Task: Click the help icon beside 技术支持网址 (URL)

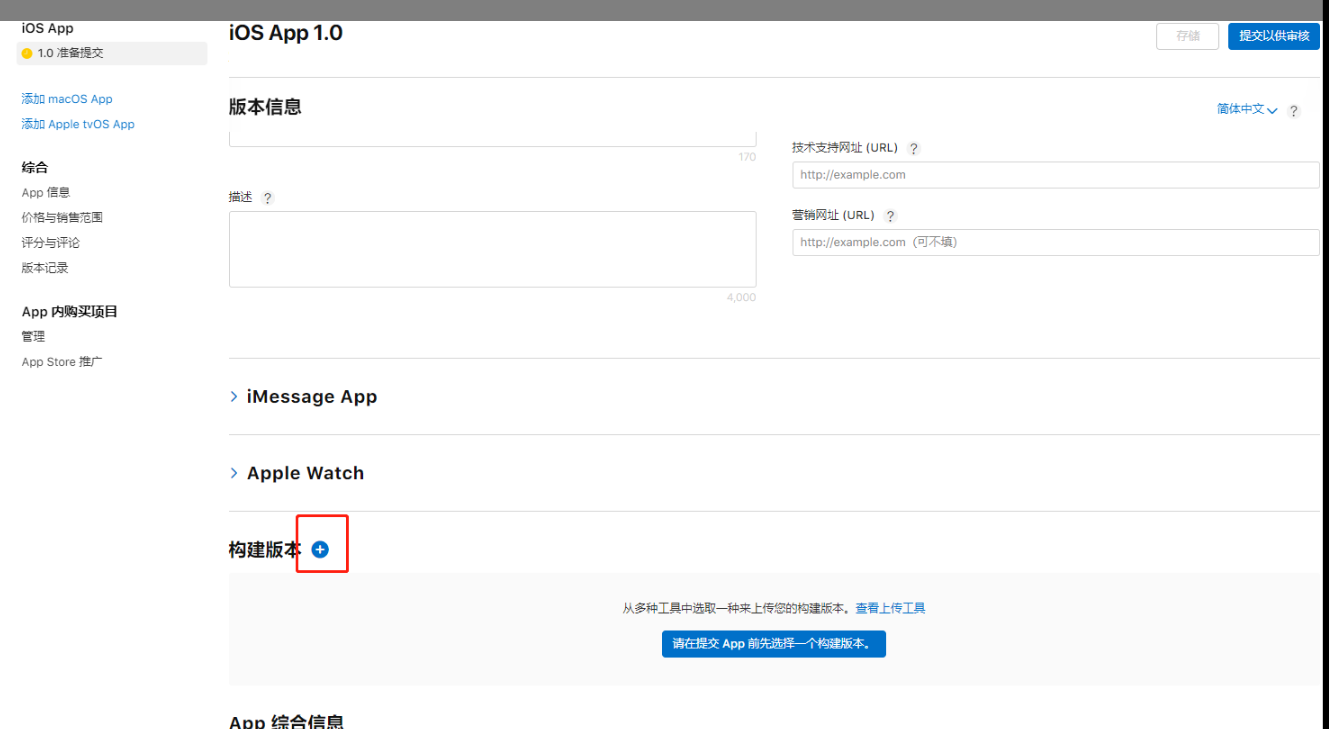Action: (x=913, y=148)
